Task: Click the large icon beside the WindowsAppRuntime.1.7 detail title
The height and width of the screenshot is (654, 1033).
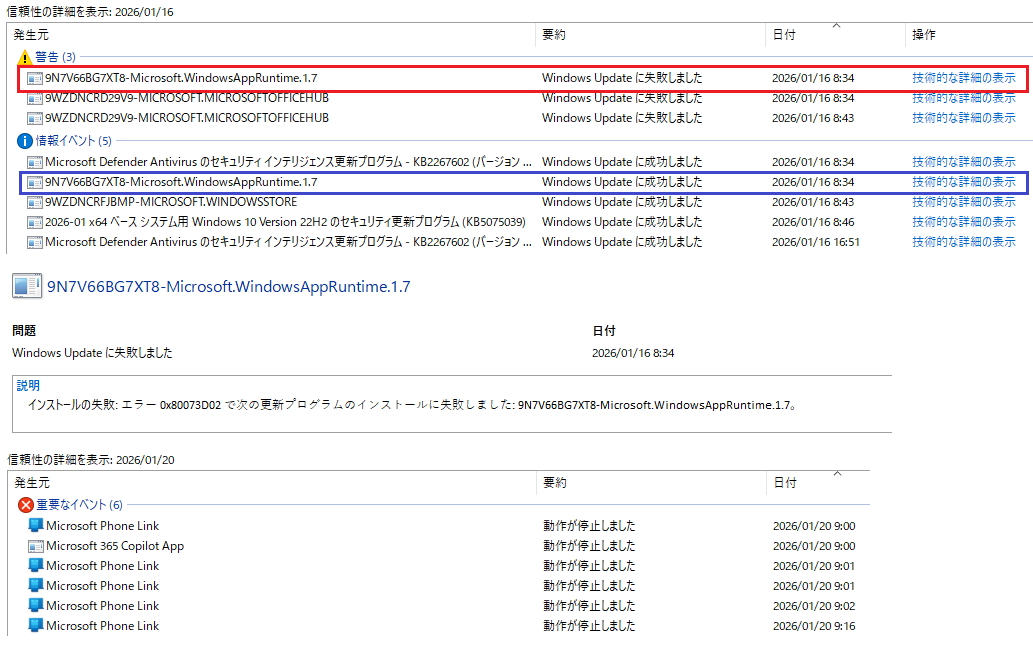Action: pos(27,286)
